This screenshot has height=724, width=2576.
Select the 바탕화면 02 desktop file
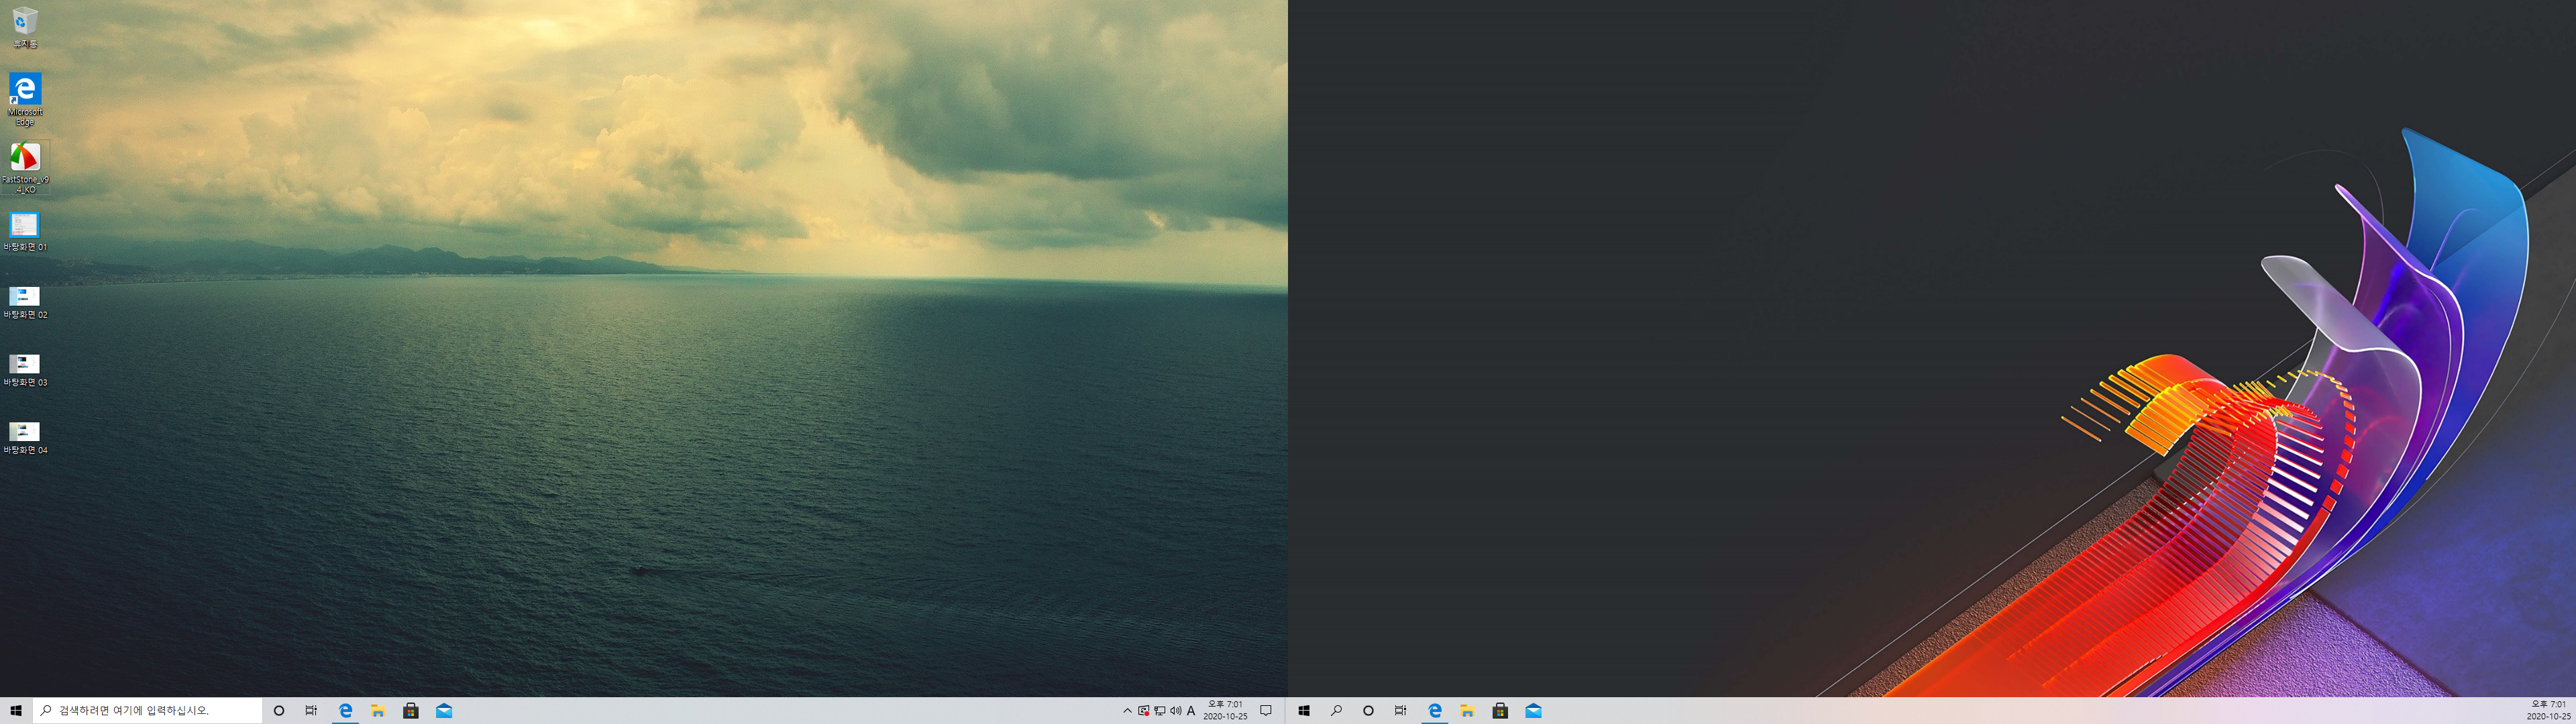pyautogui.click(x=25, y=296)
